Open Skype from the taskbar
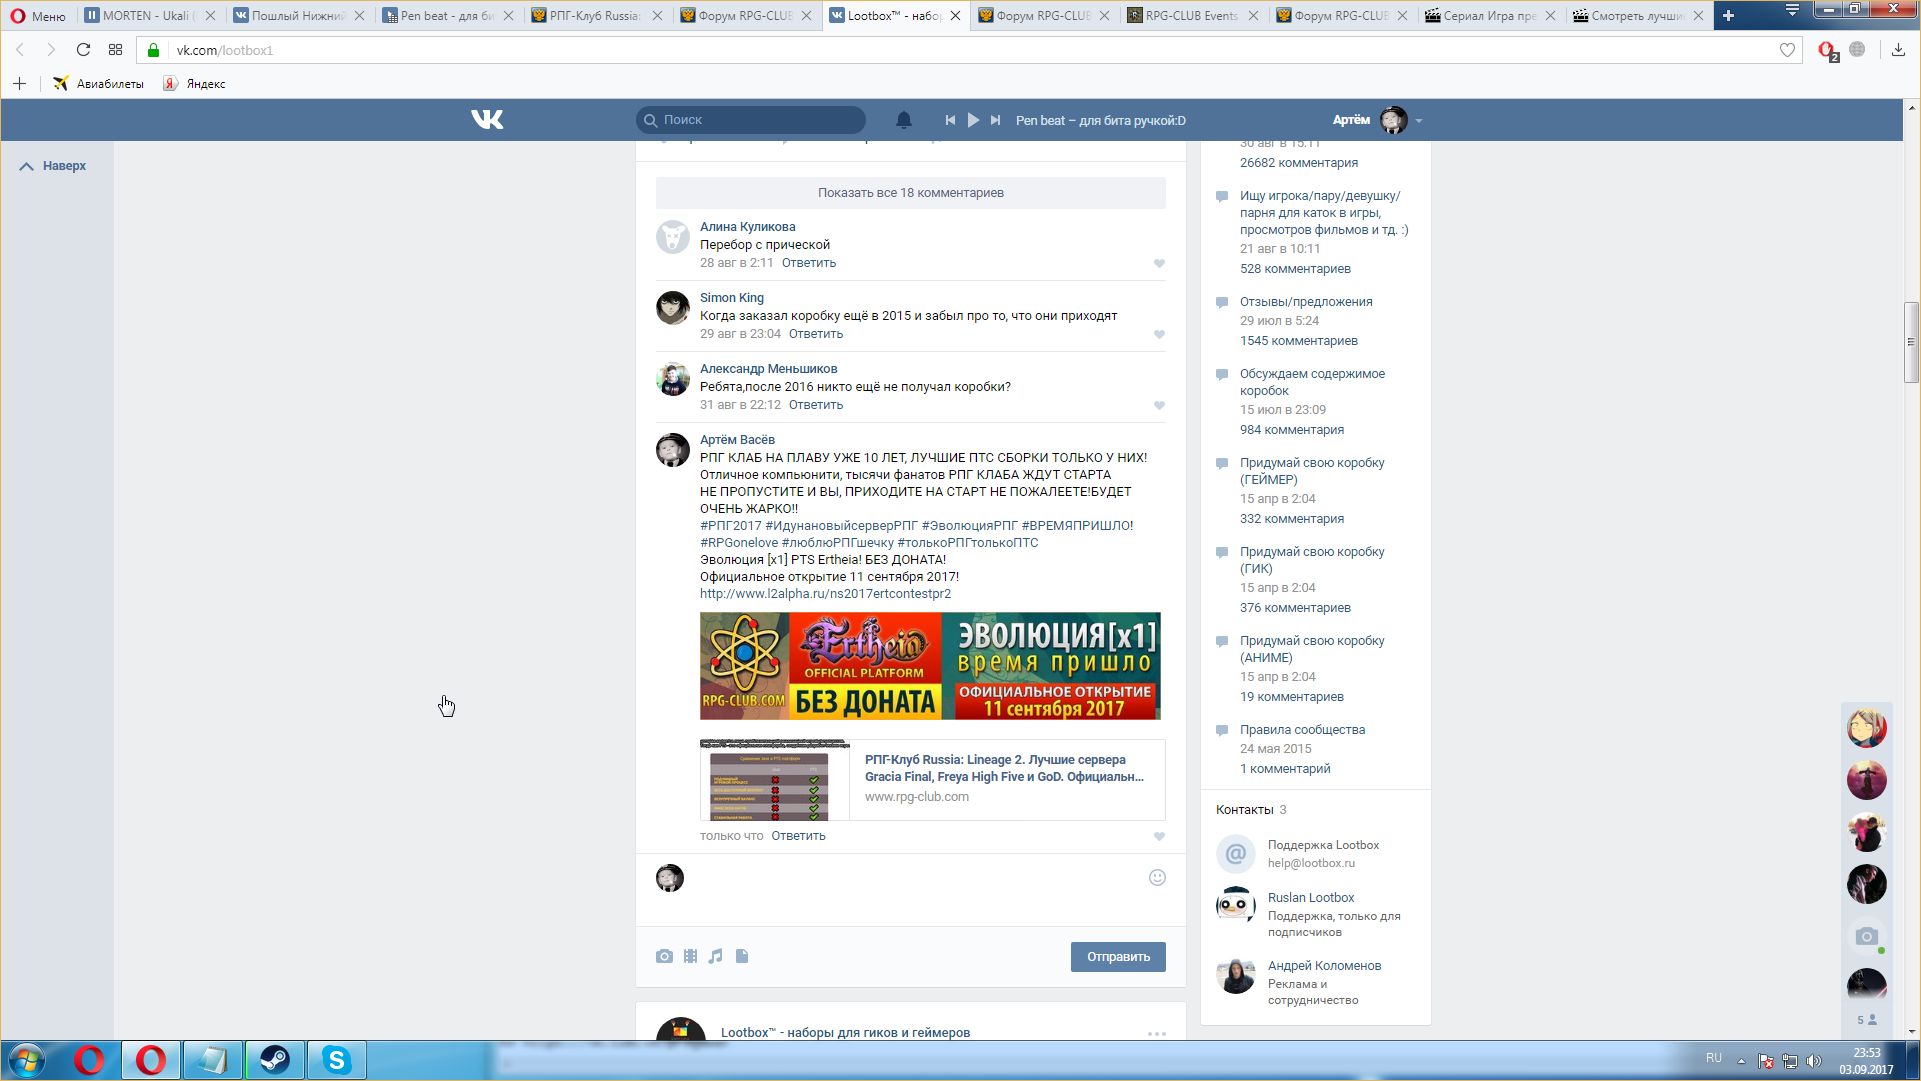Viewport: 1921px width, 1081px height. 337,1060
